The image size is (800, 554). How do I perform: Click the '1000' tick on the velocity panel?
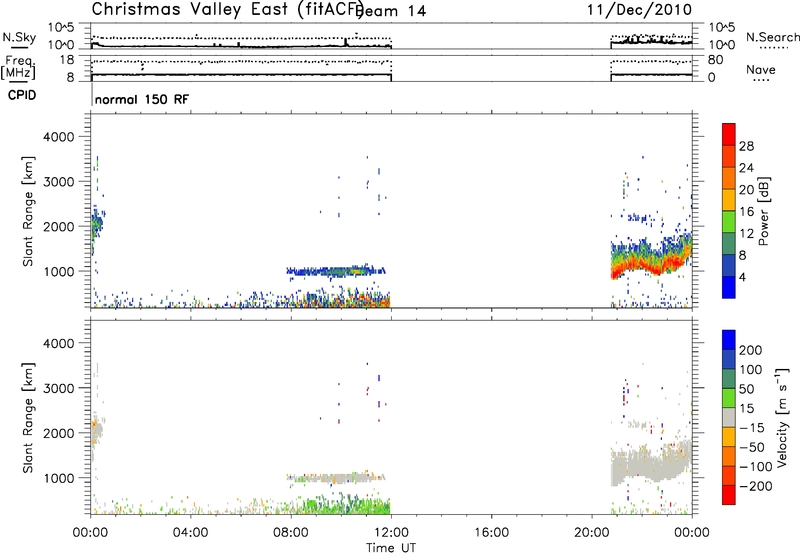[58, 478]
